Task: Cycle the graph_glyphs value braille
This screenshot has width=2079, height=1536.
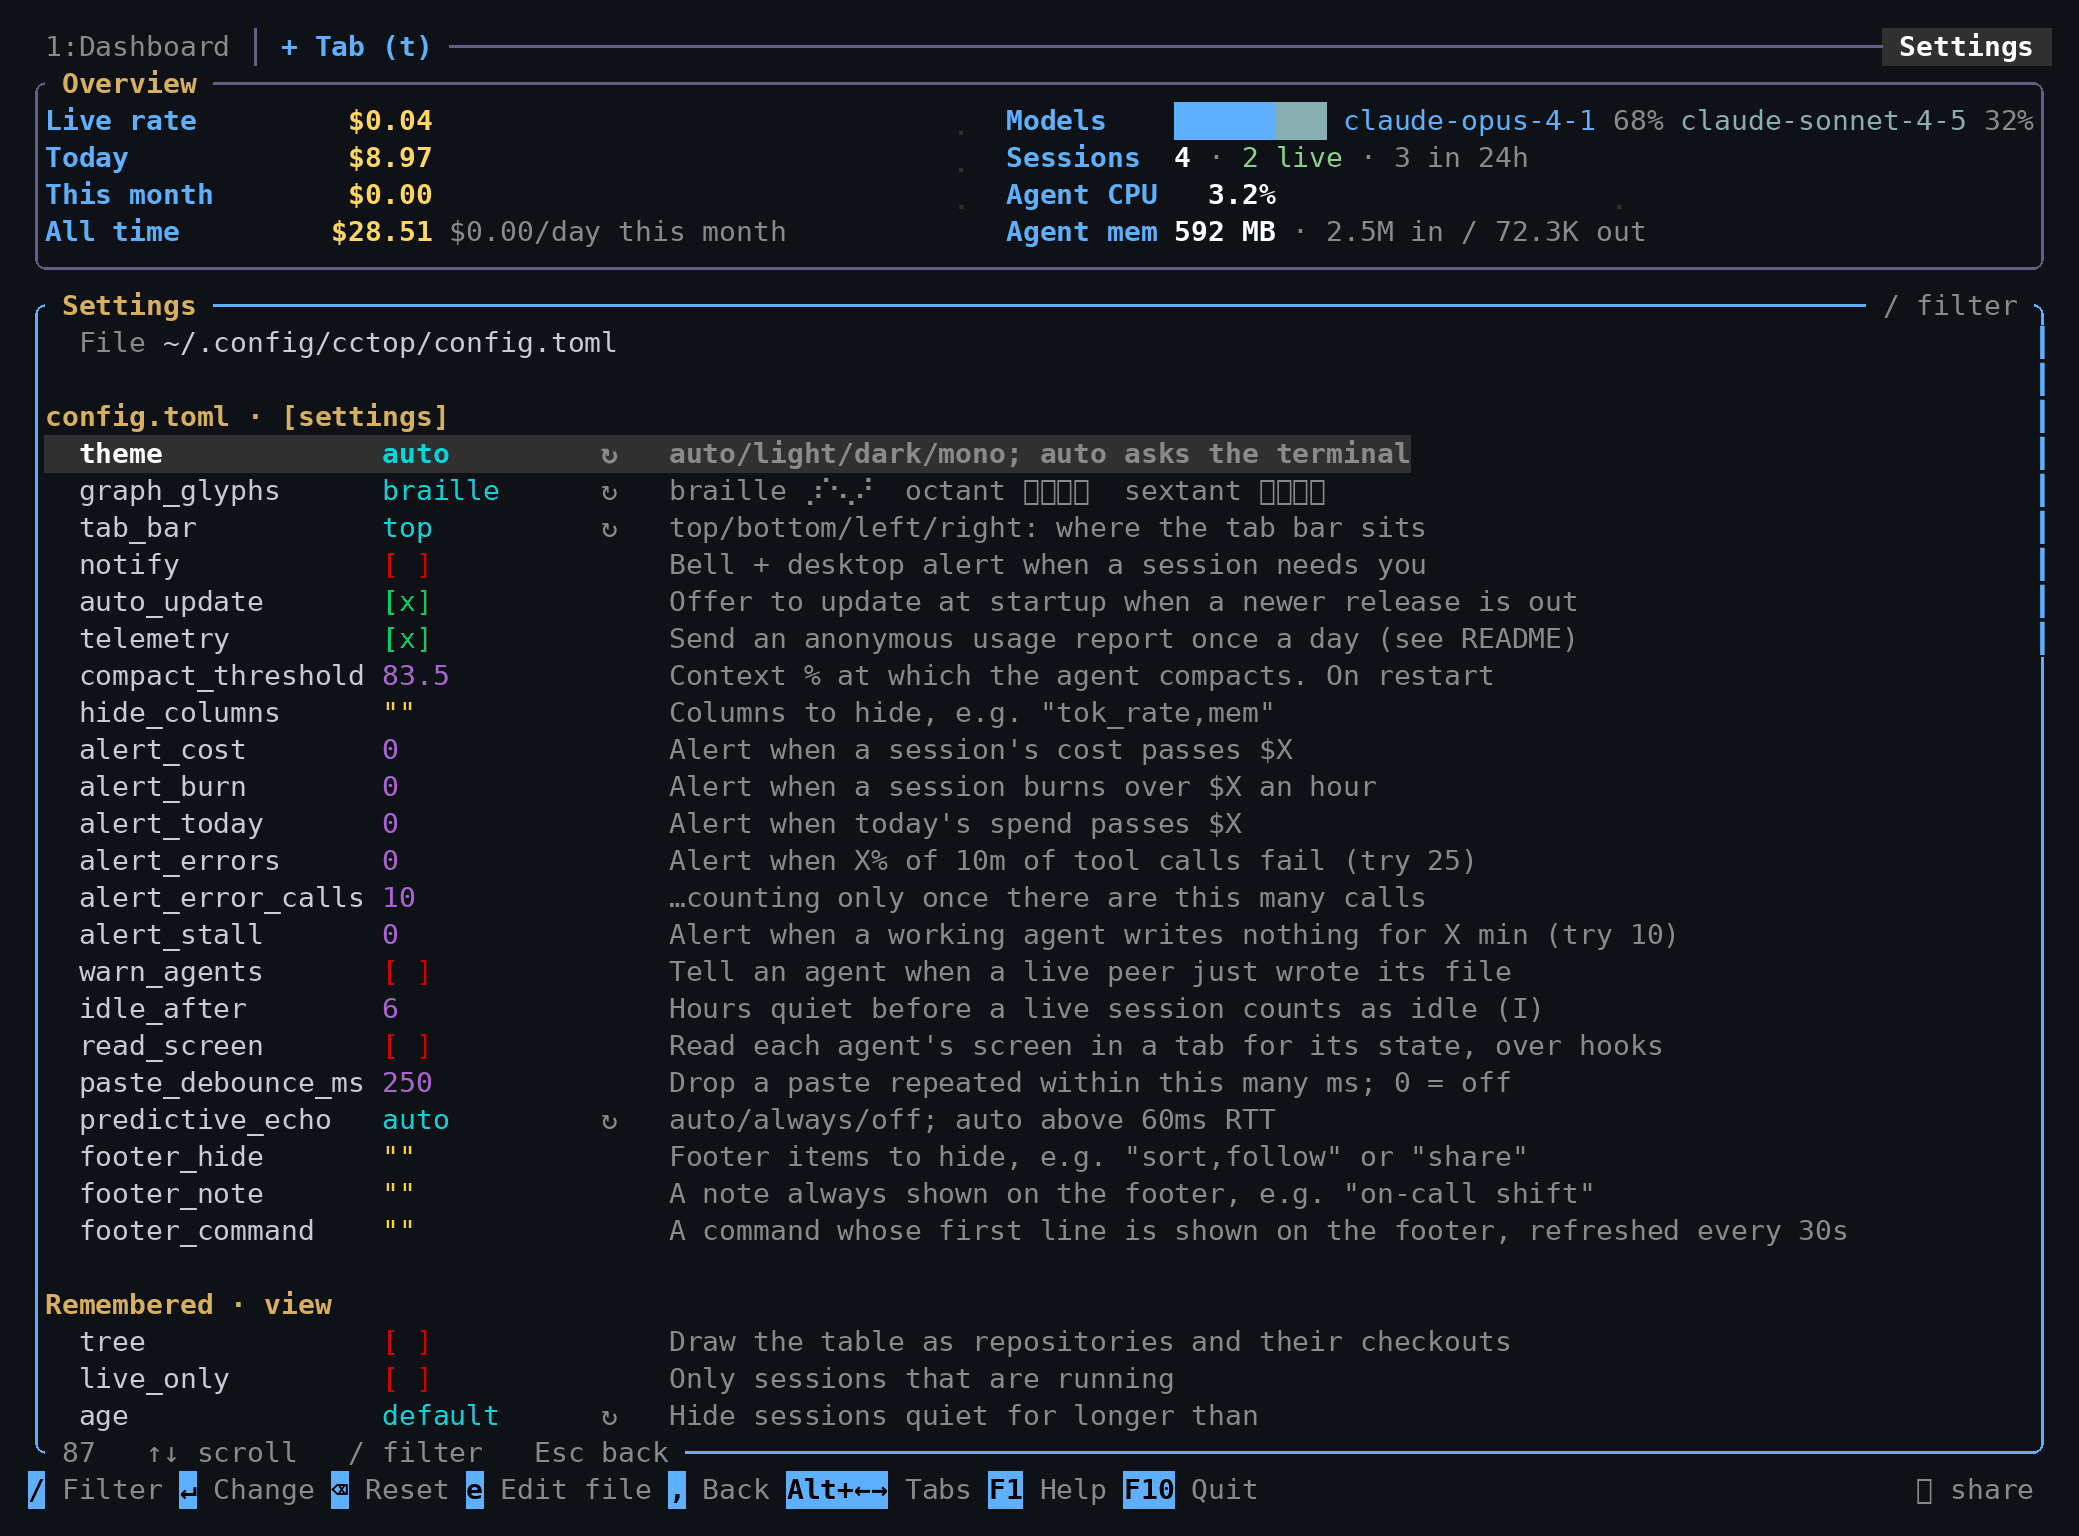Action: 441,492
